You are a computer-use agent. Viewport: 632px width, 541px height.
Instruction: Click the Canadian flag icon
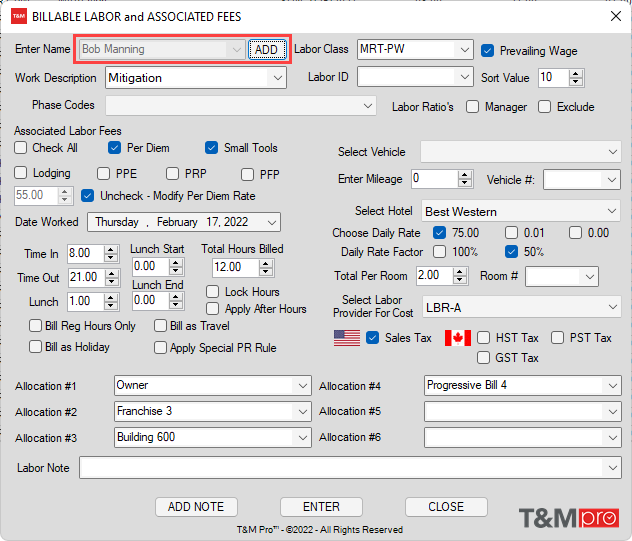click(x=457, y=338)
